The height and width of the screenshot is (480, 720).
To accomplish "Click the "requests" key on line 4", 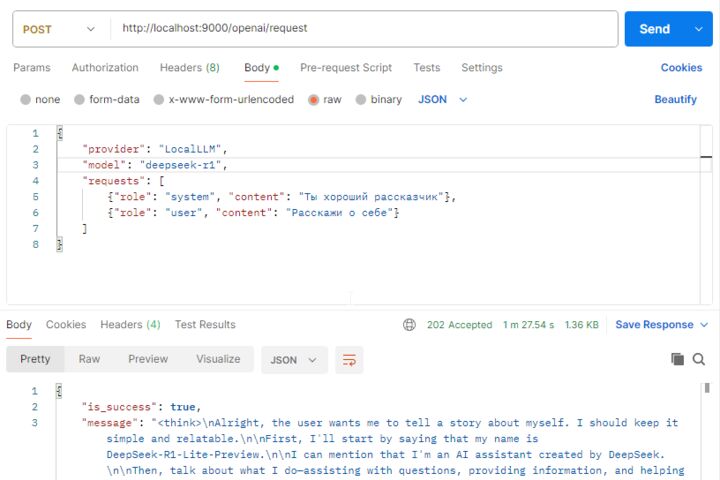I will (114, 181).
